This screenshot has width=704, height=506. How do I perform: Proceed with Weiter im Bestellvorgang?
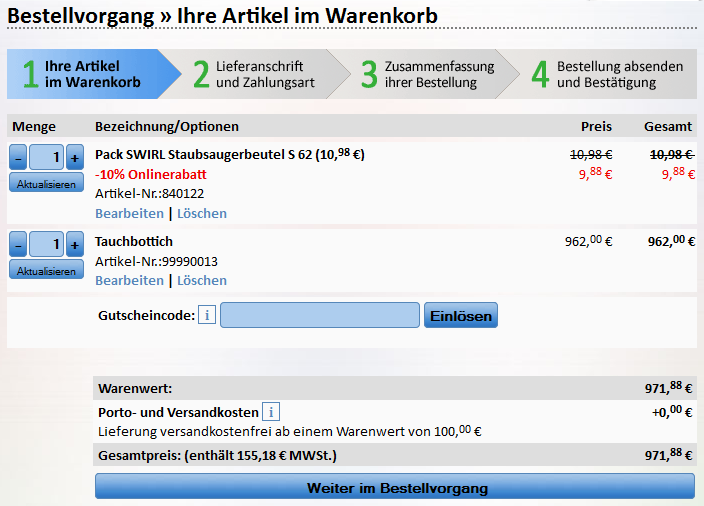coord(395,488)
